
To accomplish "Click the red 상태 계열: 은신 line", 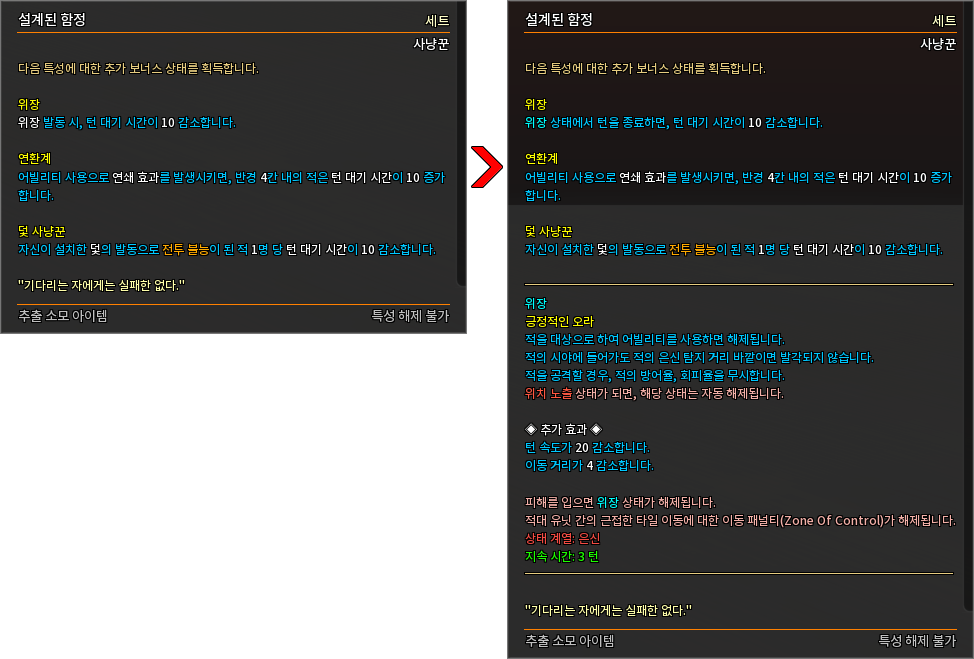I will (563, 538).
